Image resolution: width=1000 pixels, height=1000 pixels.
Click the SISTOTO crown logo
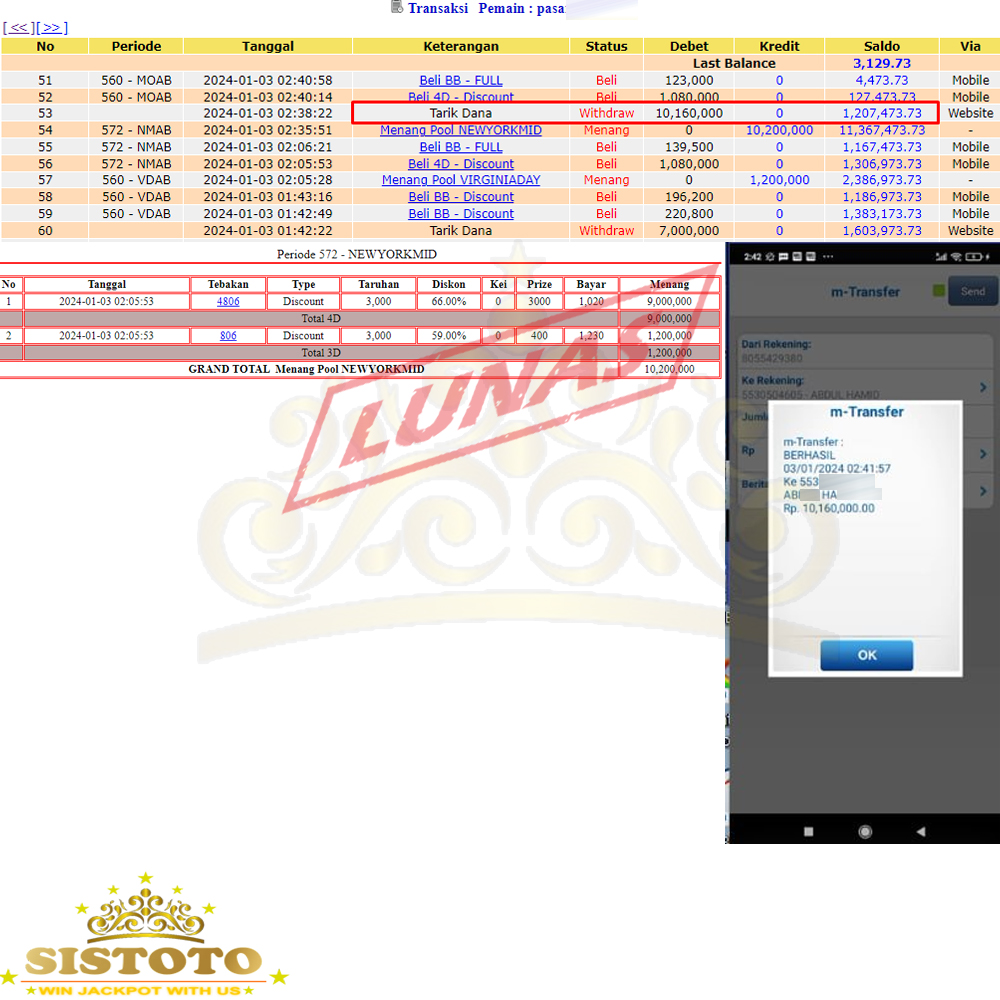(143, 935)
